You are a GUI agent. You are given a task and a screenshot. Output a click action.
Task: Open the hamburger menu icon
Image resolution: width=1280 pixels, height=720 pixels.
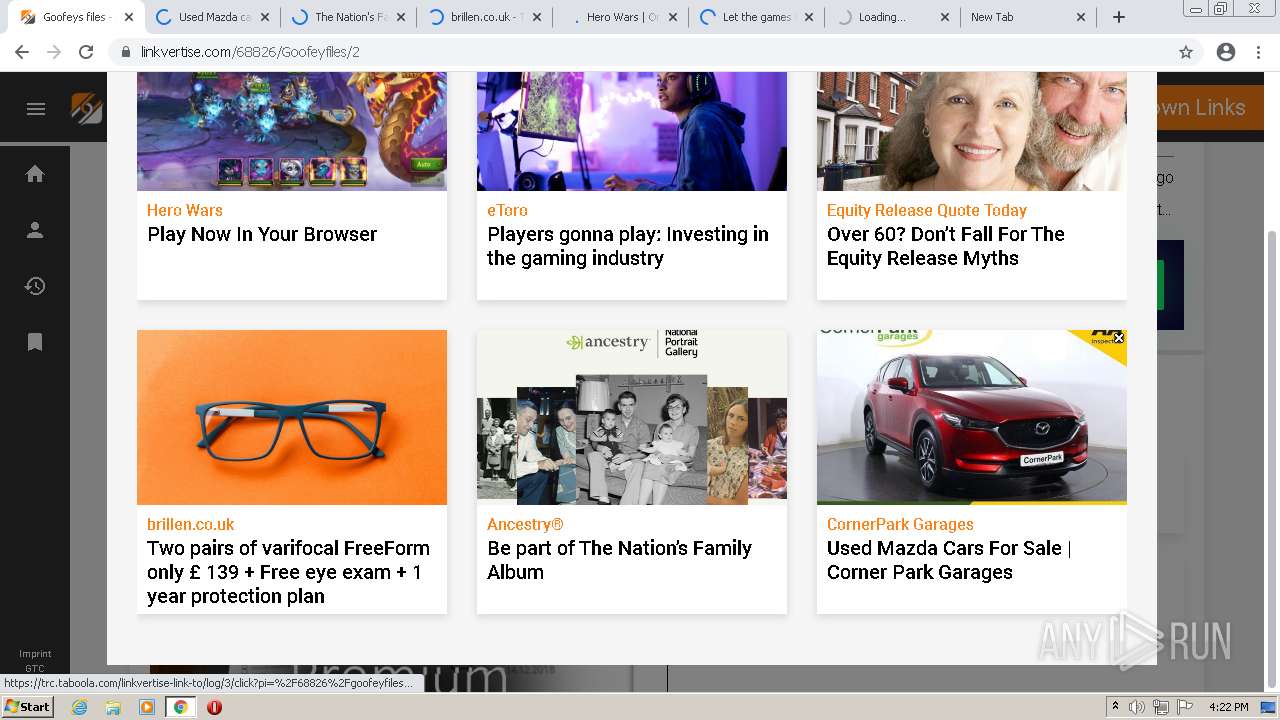click(36, 109)
